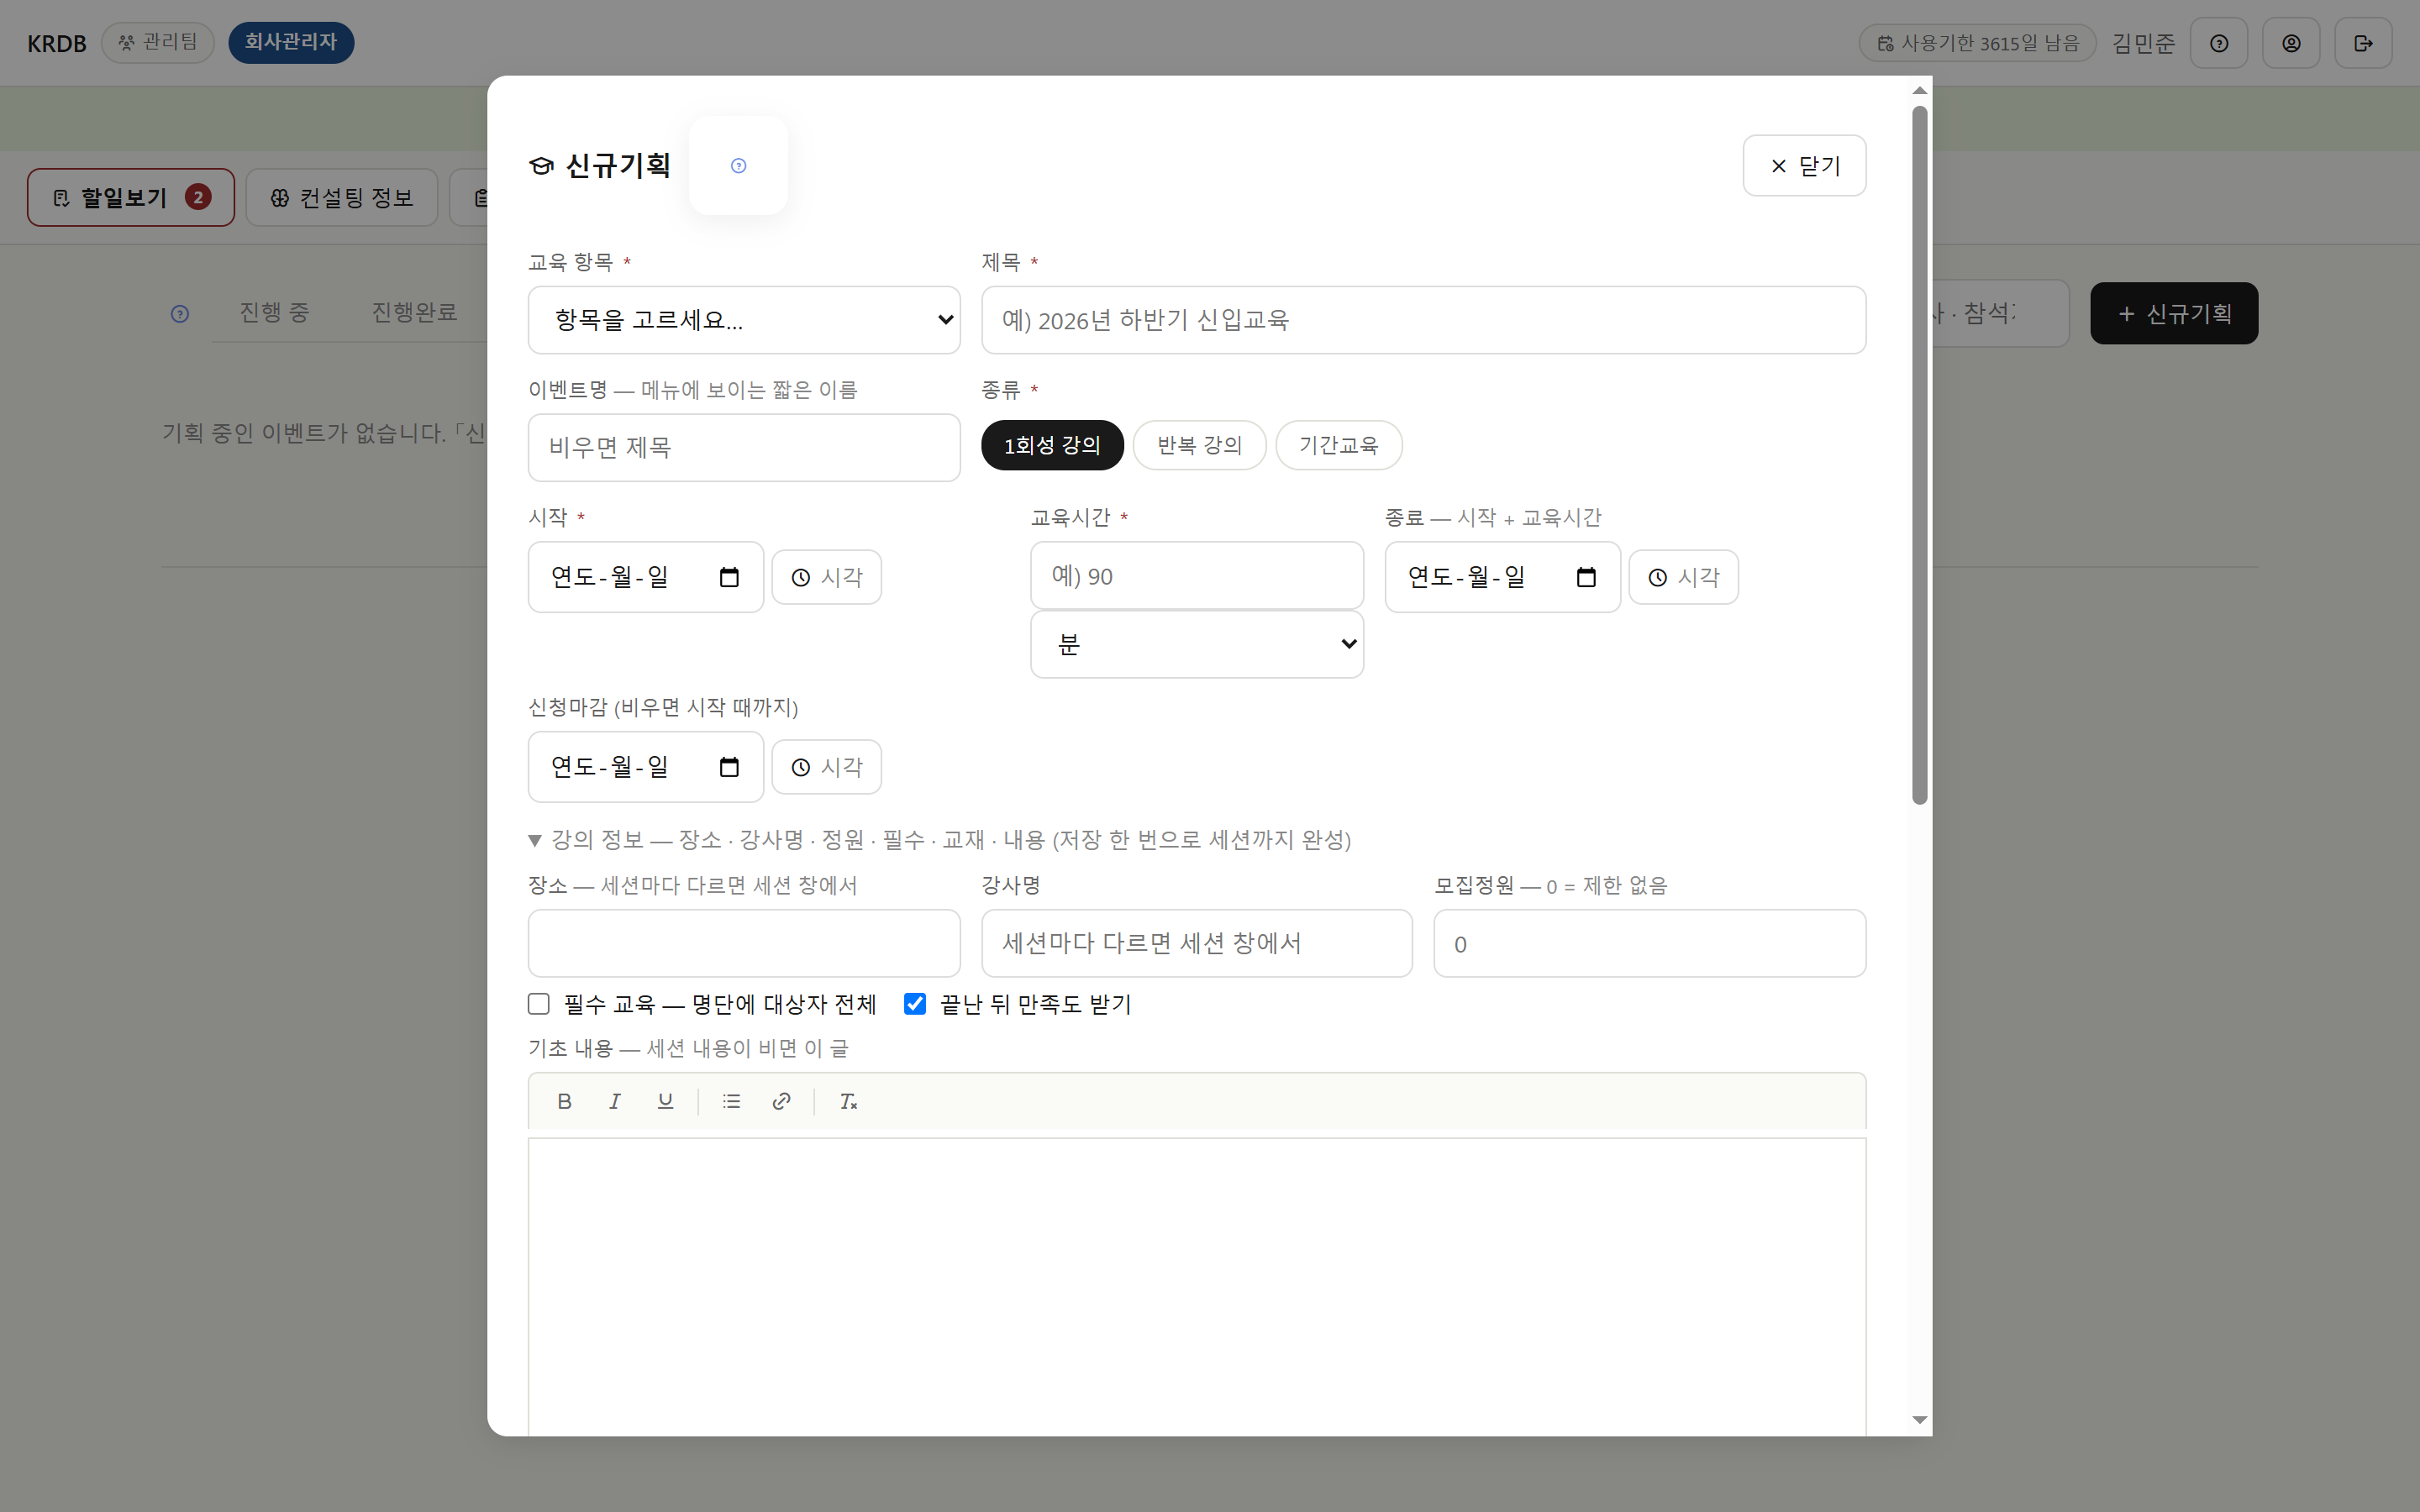Click the 종료 date field
This screenshot has width=2420, height=1512.
(x=1502, y=577)
